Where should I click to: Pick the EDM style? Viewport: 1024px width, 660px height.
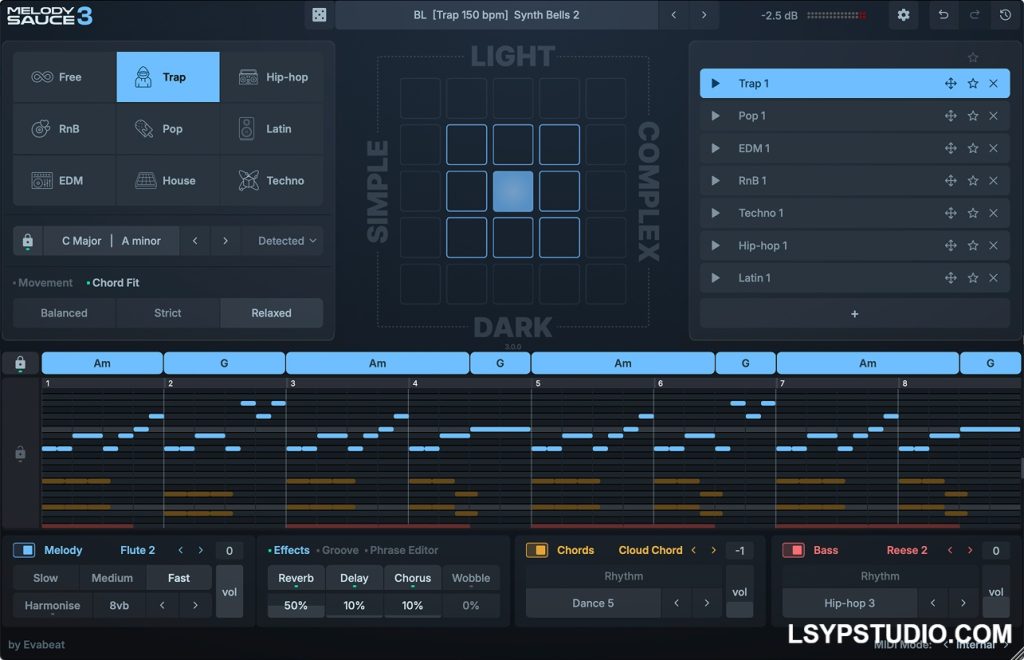click(65, 181)
